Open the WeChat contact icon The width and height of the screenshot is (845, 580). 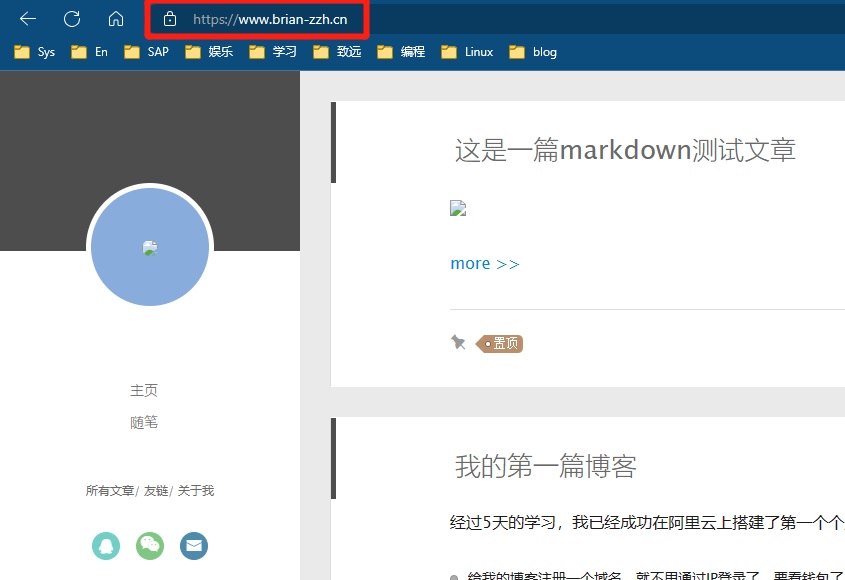point(150,545)
